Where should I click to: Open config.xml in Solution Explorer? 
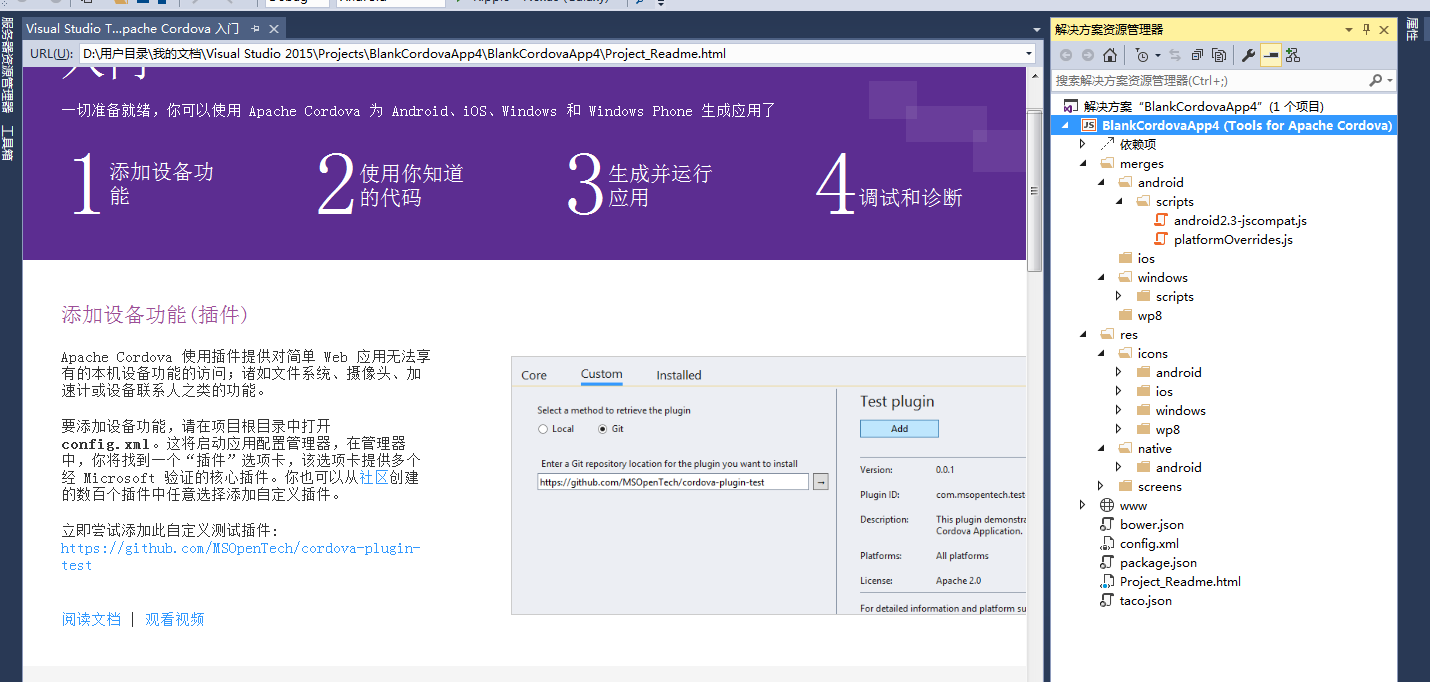(x=1149, y=543)
